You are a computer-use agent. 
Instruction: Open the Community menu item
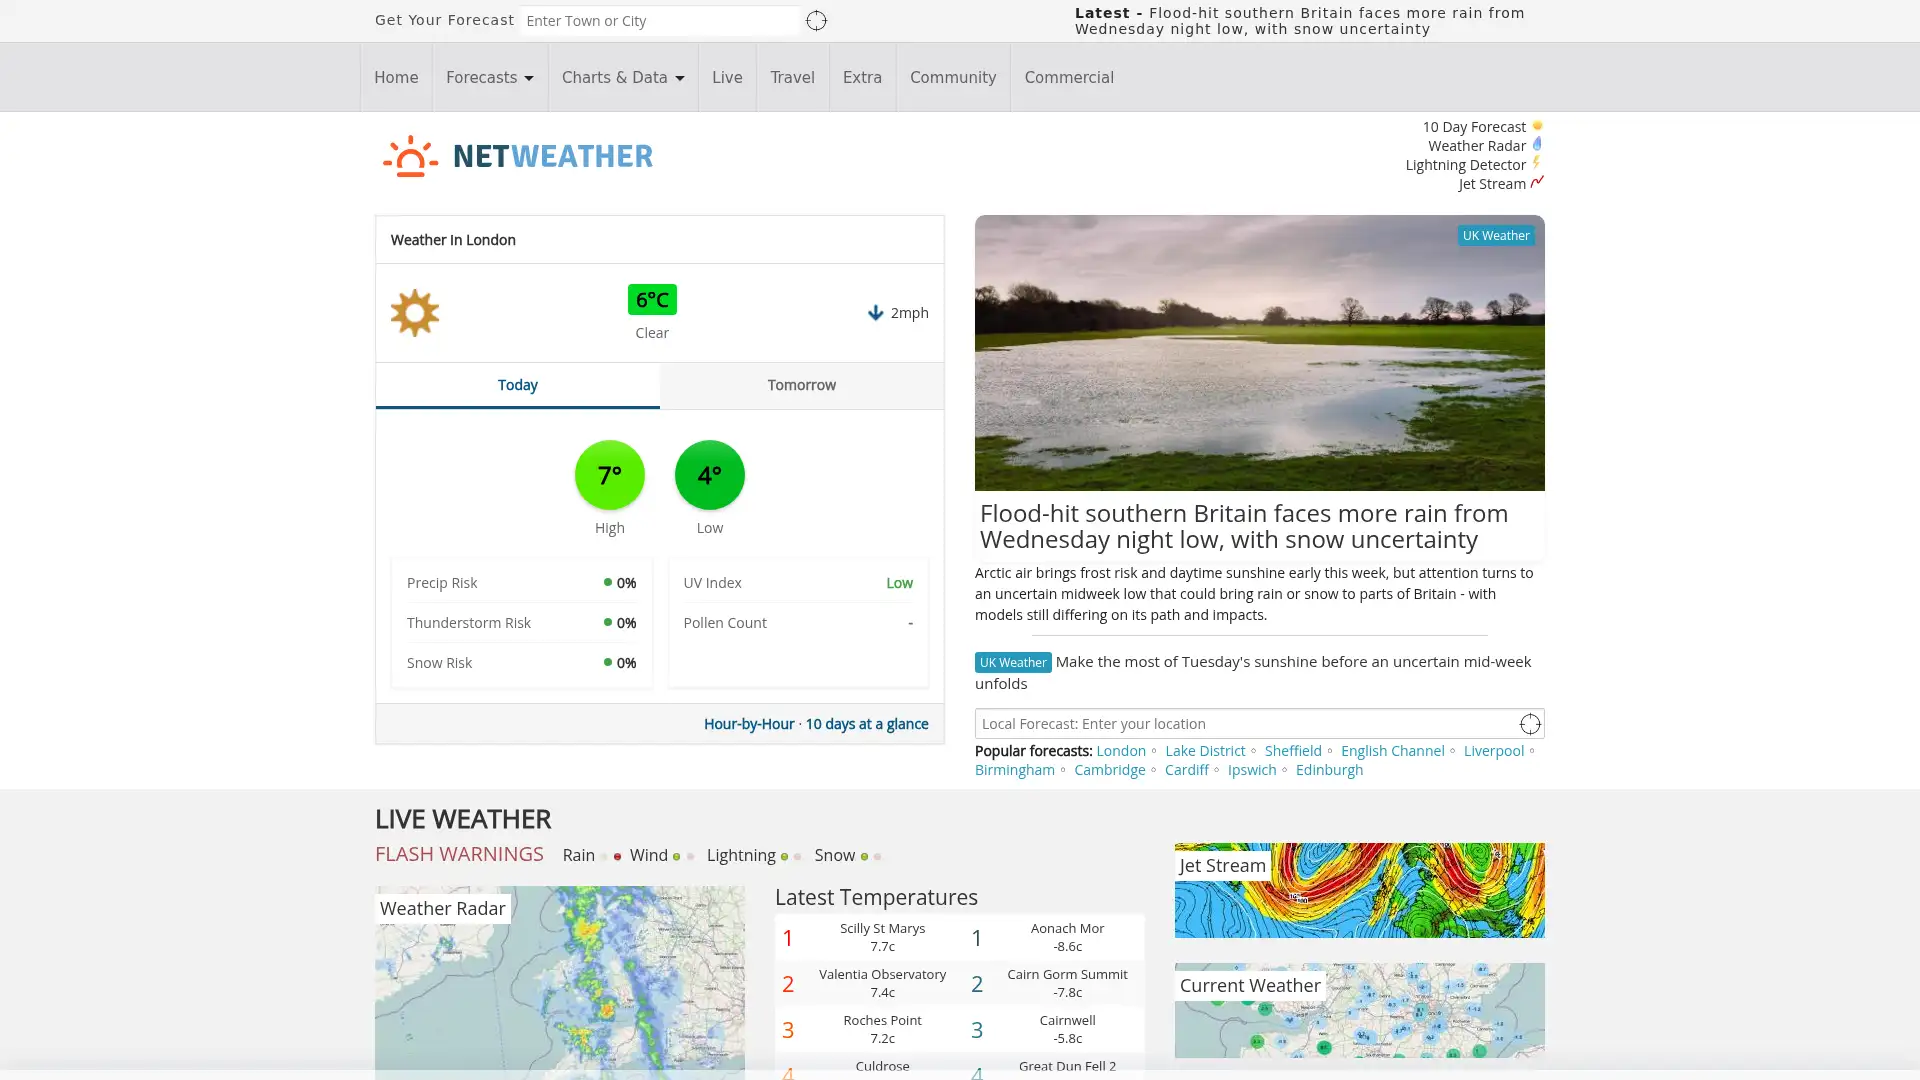(952, 77)
